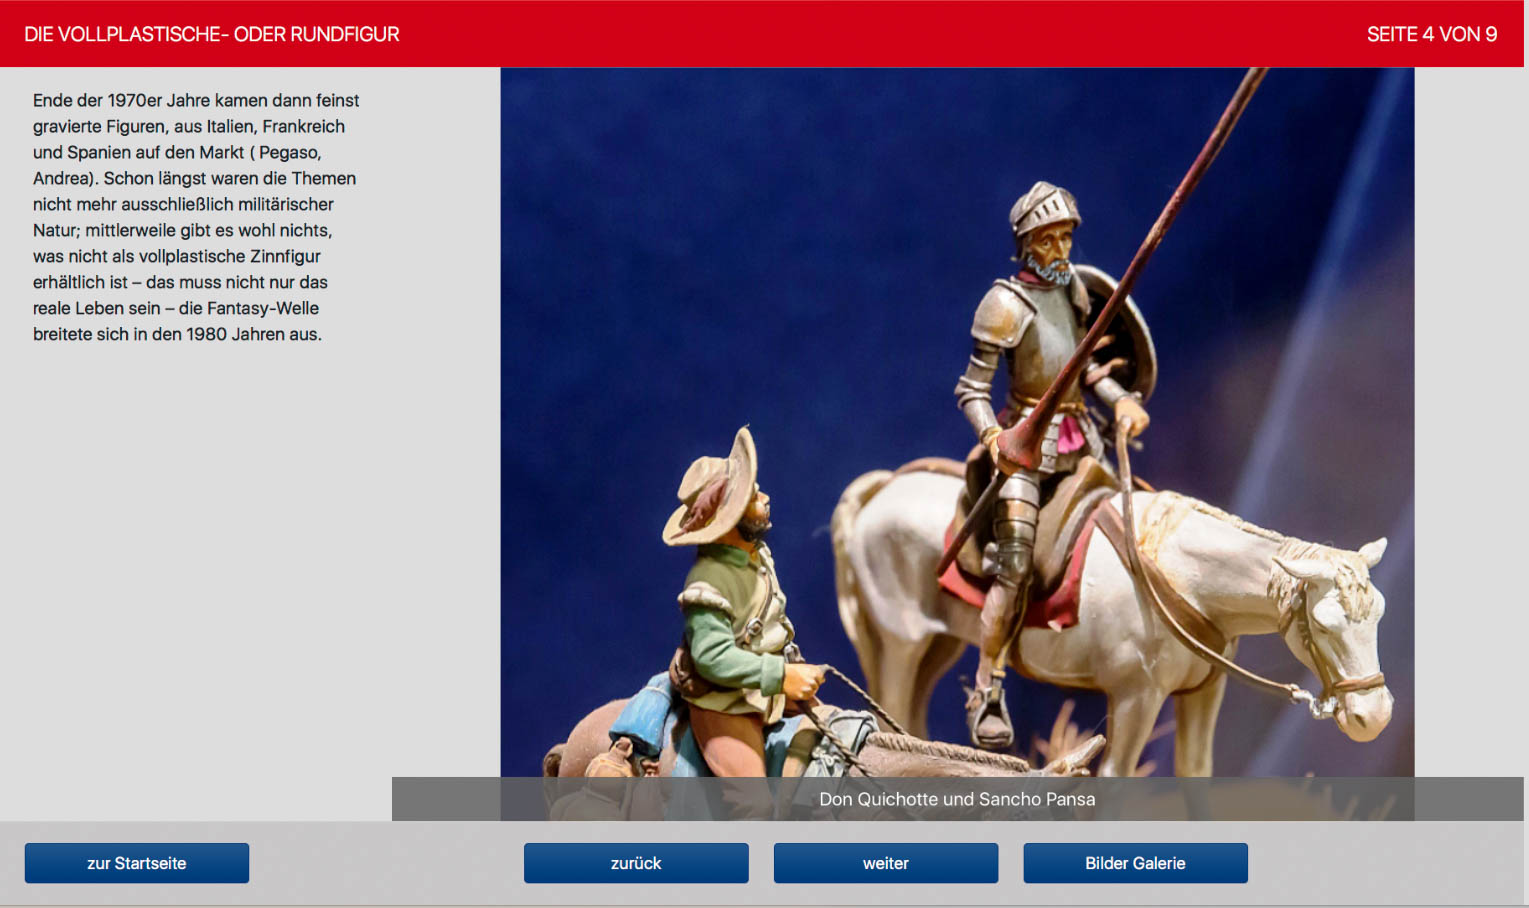Select the 'Don Quichotte und Sancho Pansa' caption
The width and height of the screenshot is (1529, 908).
pyautogui.click(x=957, y=799)
